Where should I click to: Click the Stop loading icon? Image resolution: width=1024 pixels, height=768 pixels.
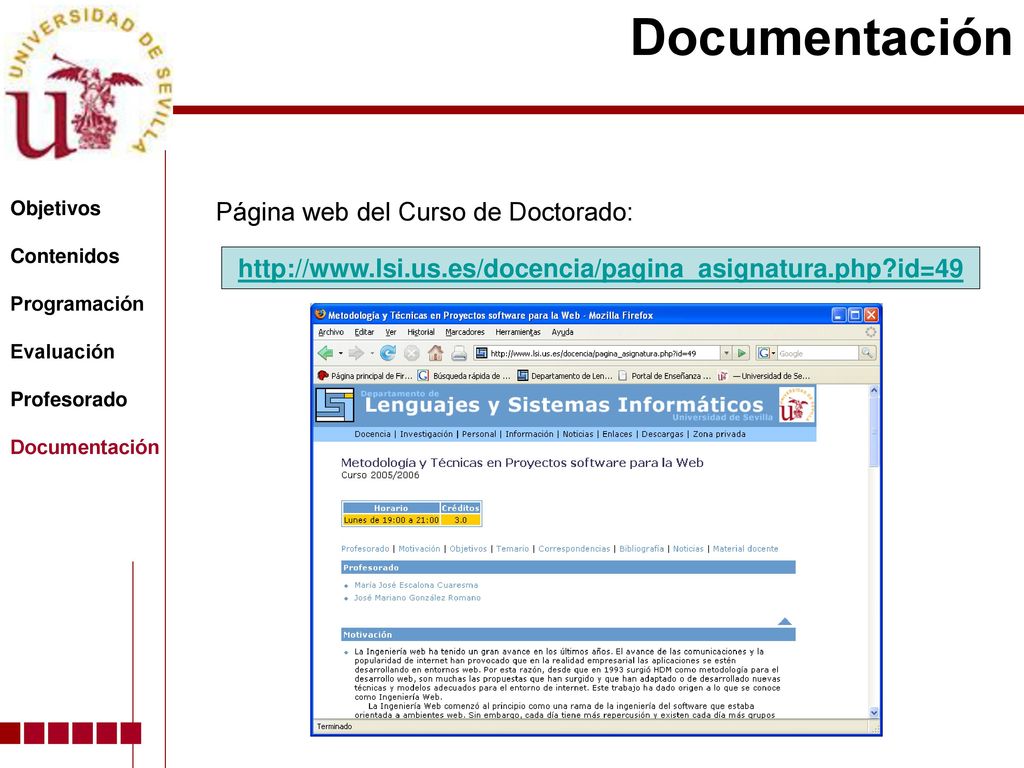tap(411, 353)
